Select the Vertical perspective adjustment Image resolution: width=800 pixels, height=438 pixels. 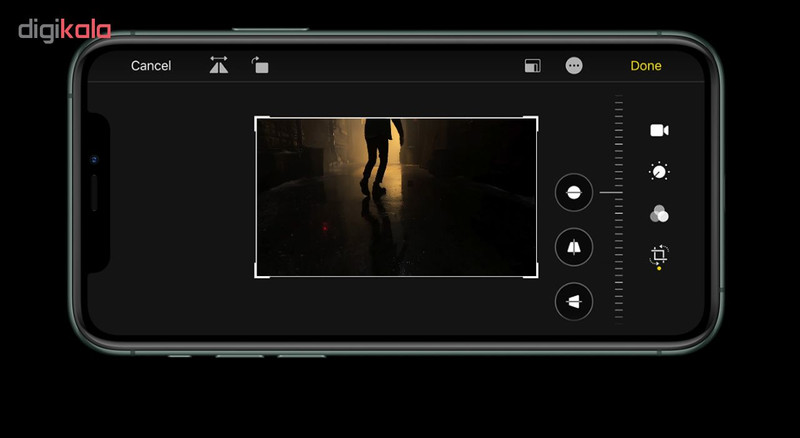tap(574, 247)
